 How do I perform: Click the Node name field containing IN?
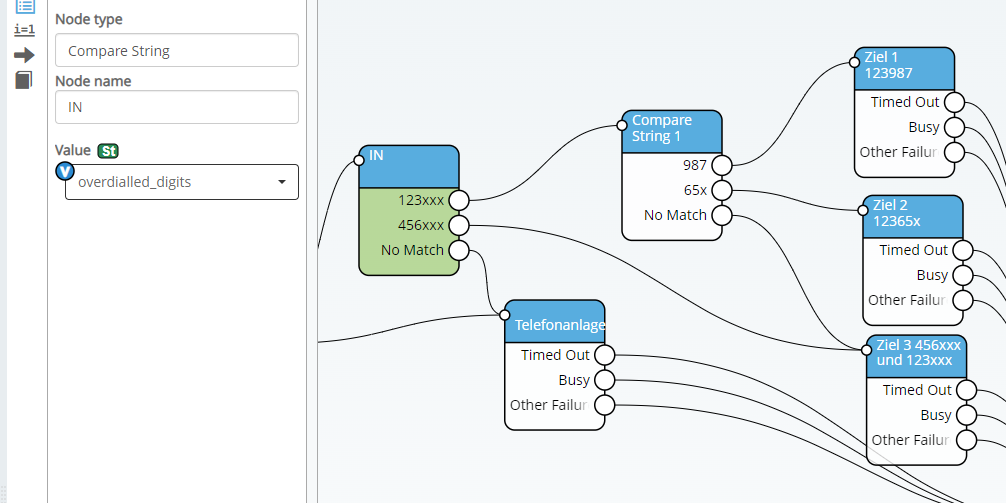pyautogui.click(x=176, y=107)
